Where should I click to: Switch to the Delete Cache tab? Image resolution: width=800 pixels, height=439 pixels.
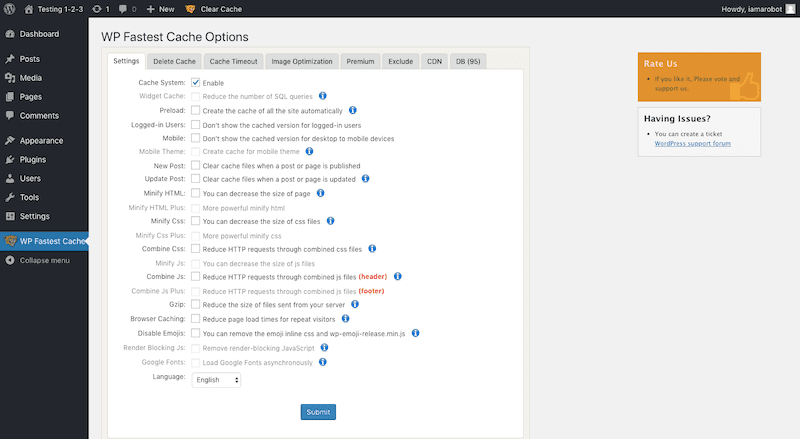(174, 61)
